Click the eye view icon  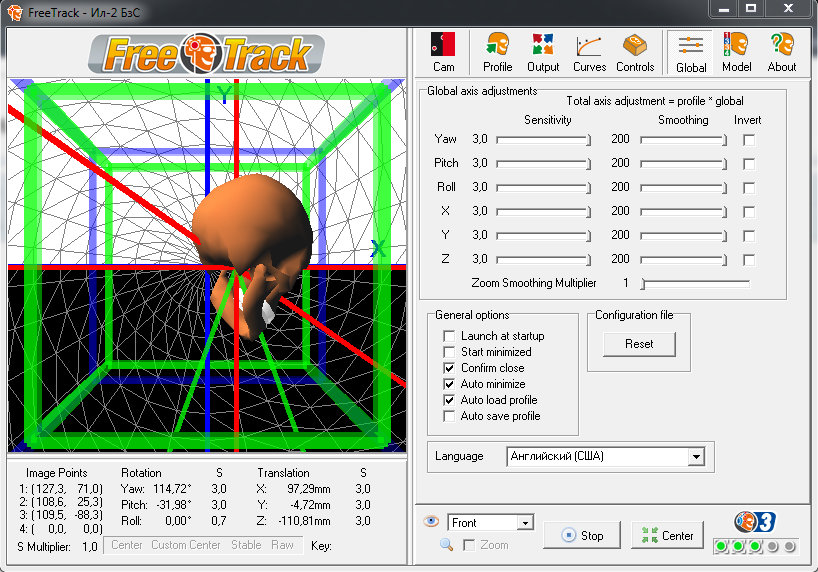431,521
